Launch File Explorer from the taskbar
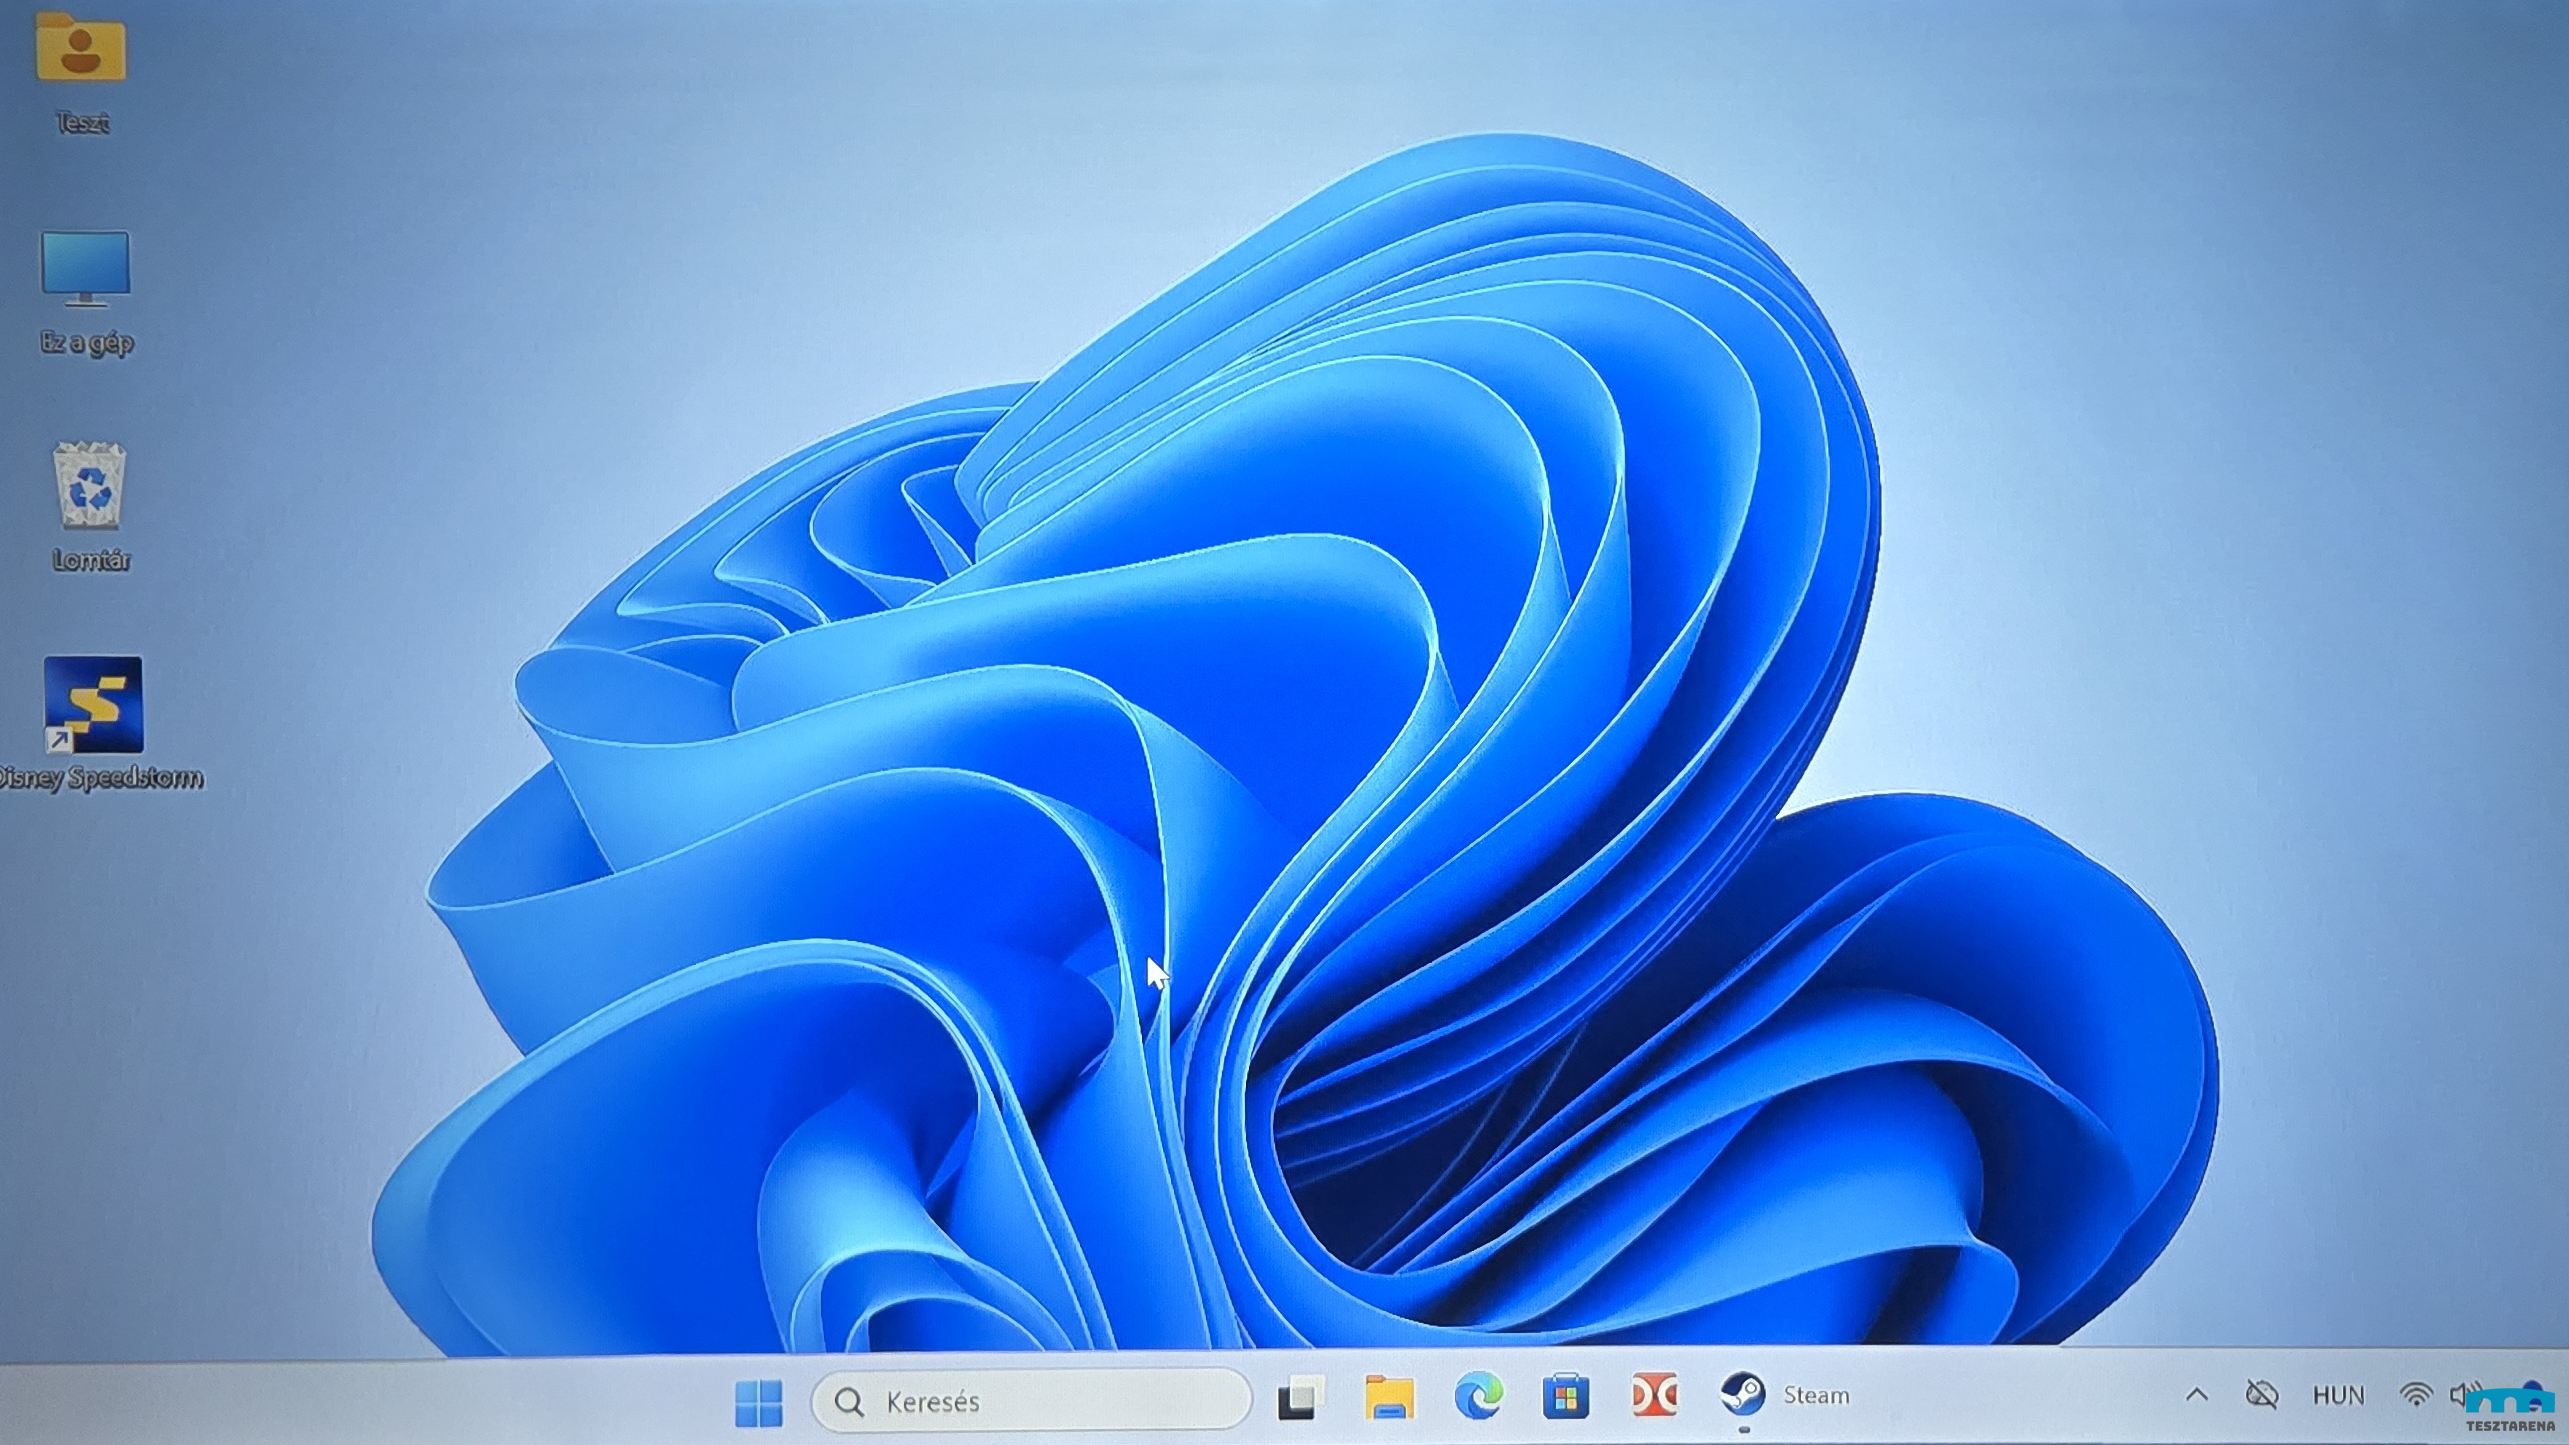The height and width of the screenshot is (1445, 2569). 1389,1397
